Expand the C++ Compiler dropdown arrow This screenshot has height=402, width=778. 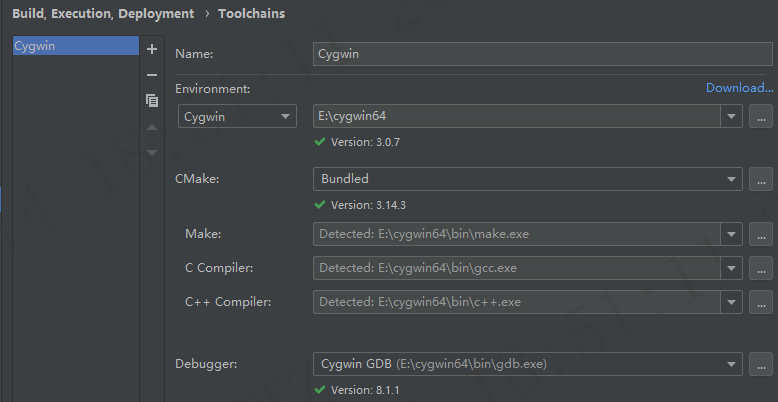tap(731, 302)
